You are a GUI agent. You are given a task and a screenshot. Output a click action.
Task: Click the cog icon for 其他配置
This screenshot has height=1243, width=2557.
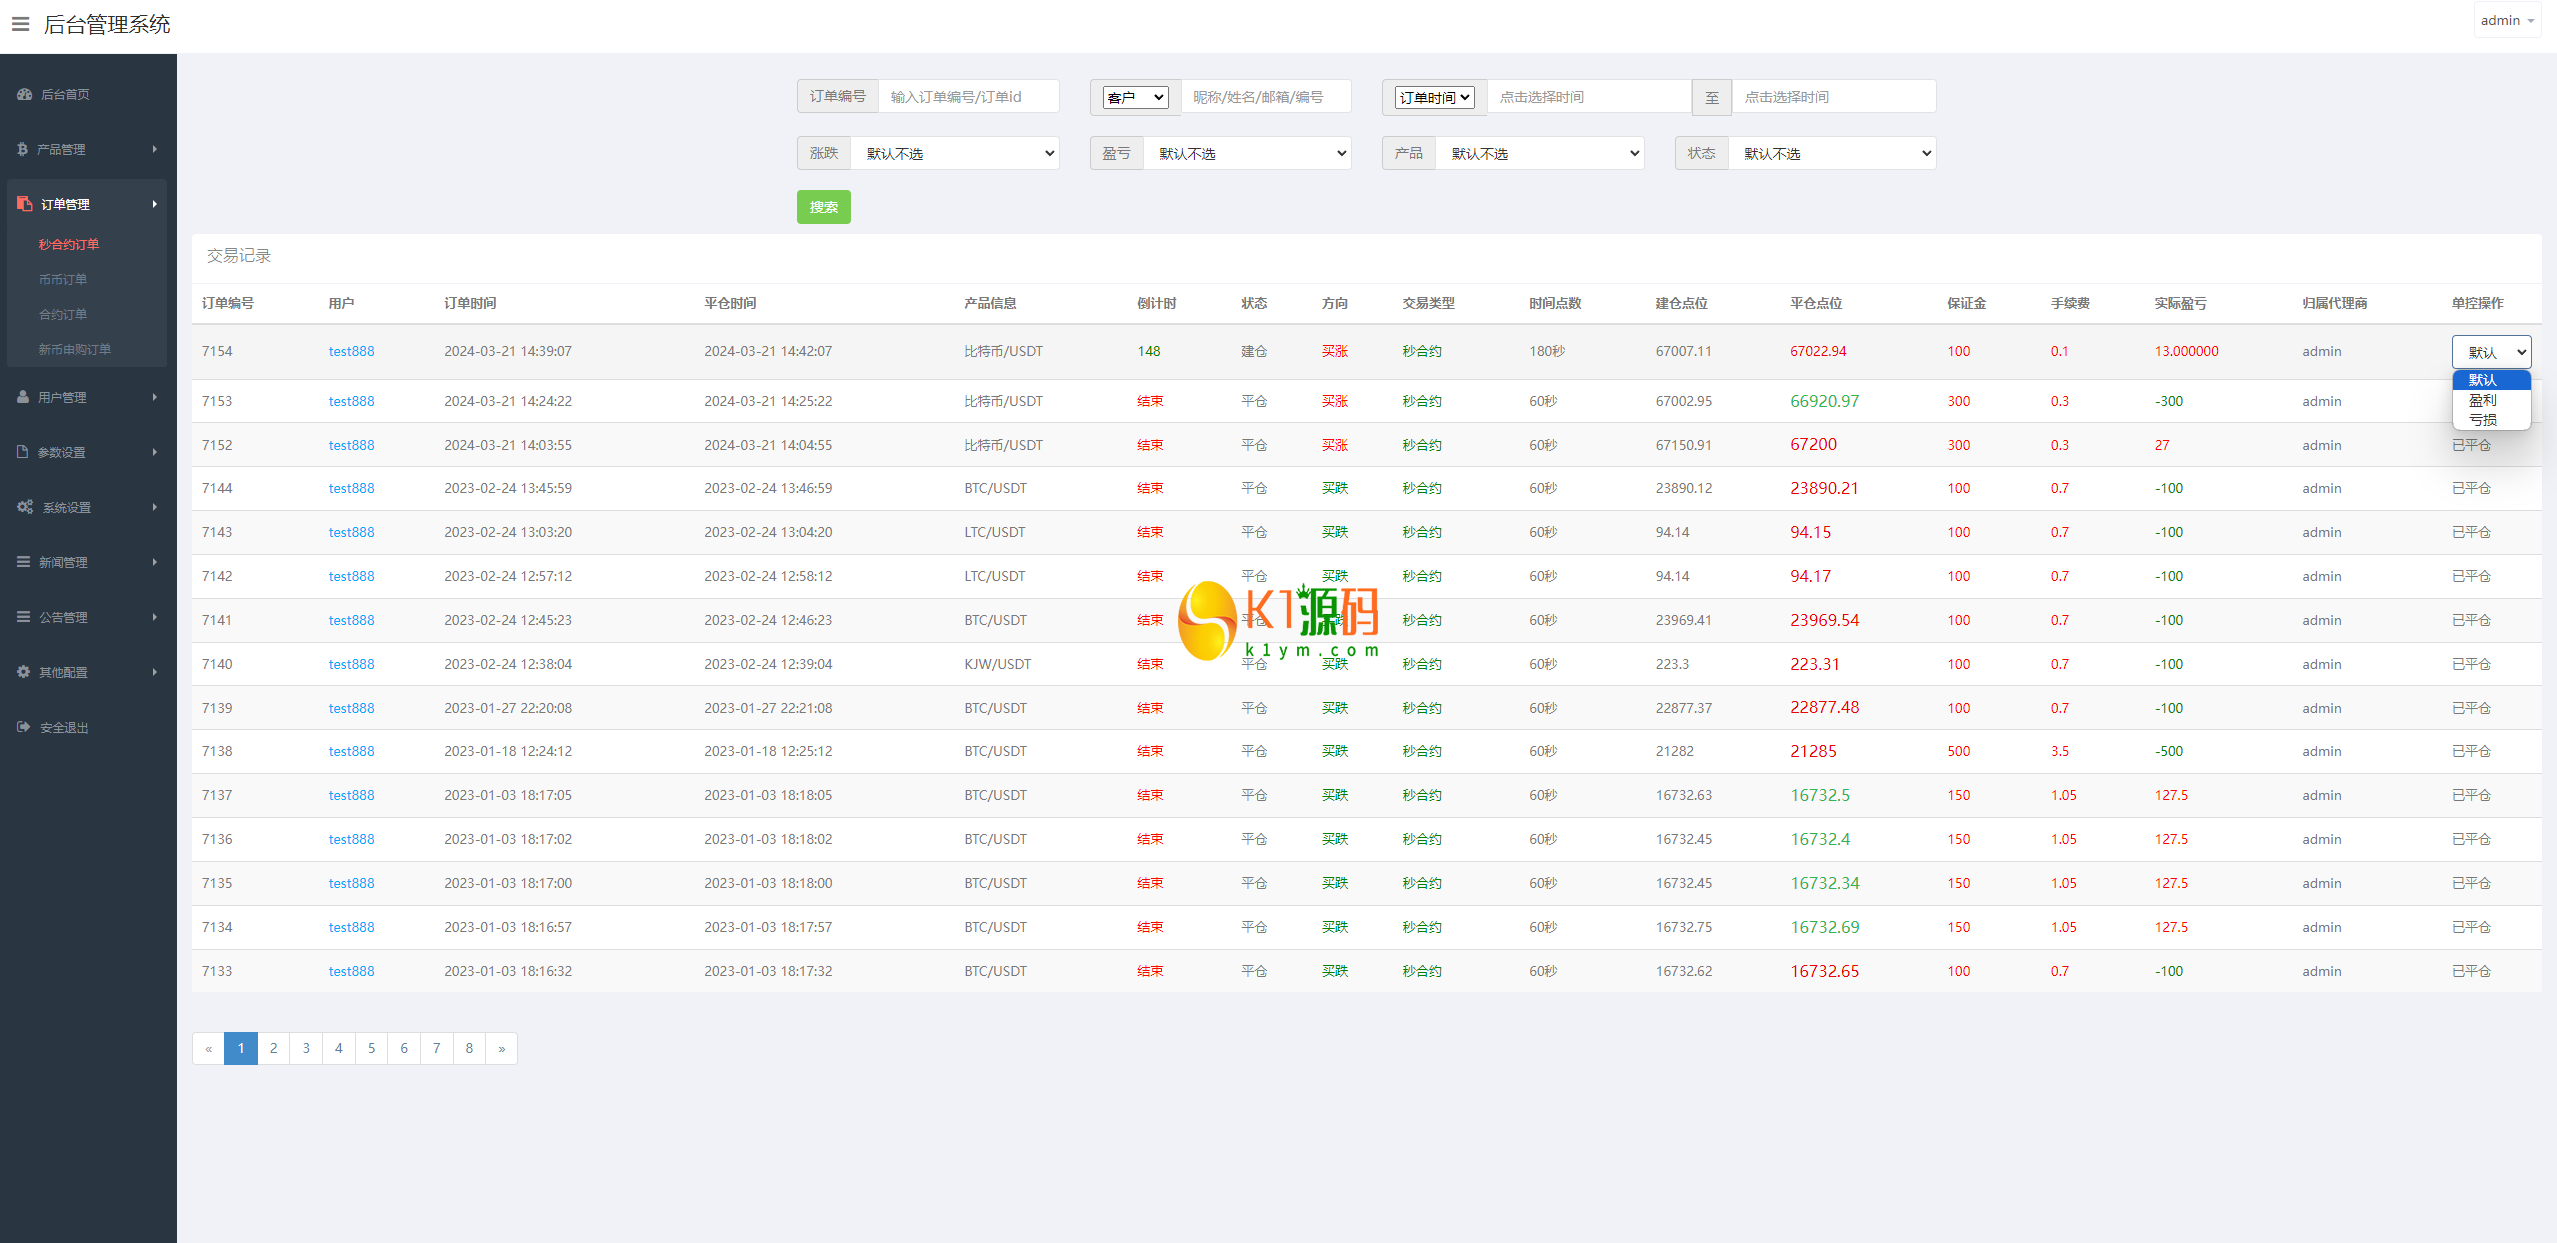tap(23, 672)
